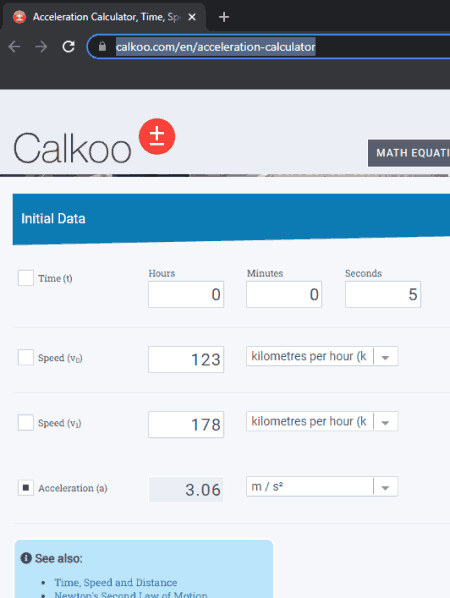The image size is (450, 598).
Task: Click the Seconds column label
Action: click(363, 273)
